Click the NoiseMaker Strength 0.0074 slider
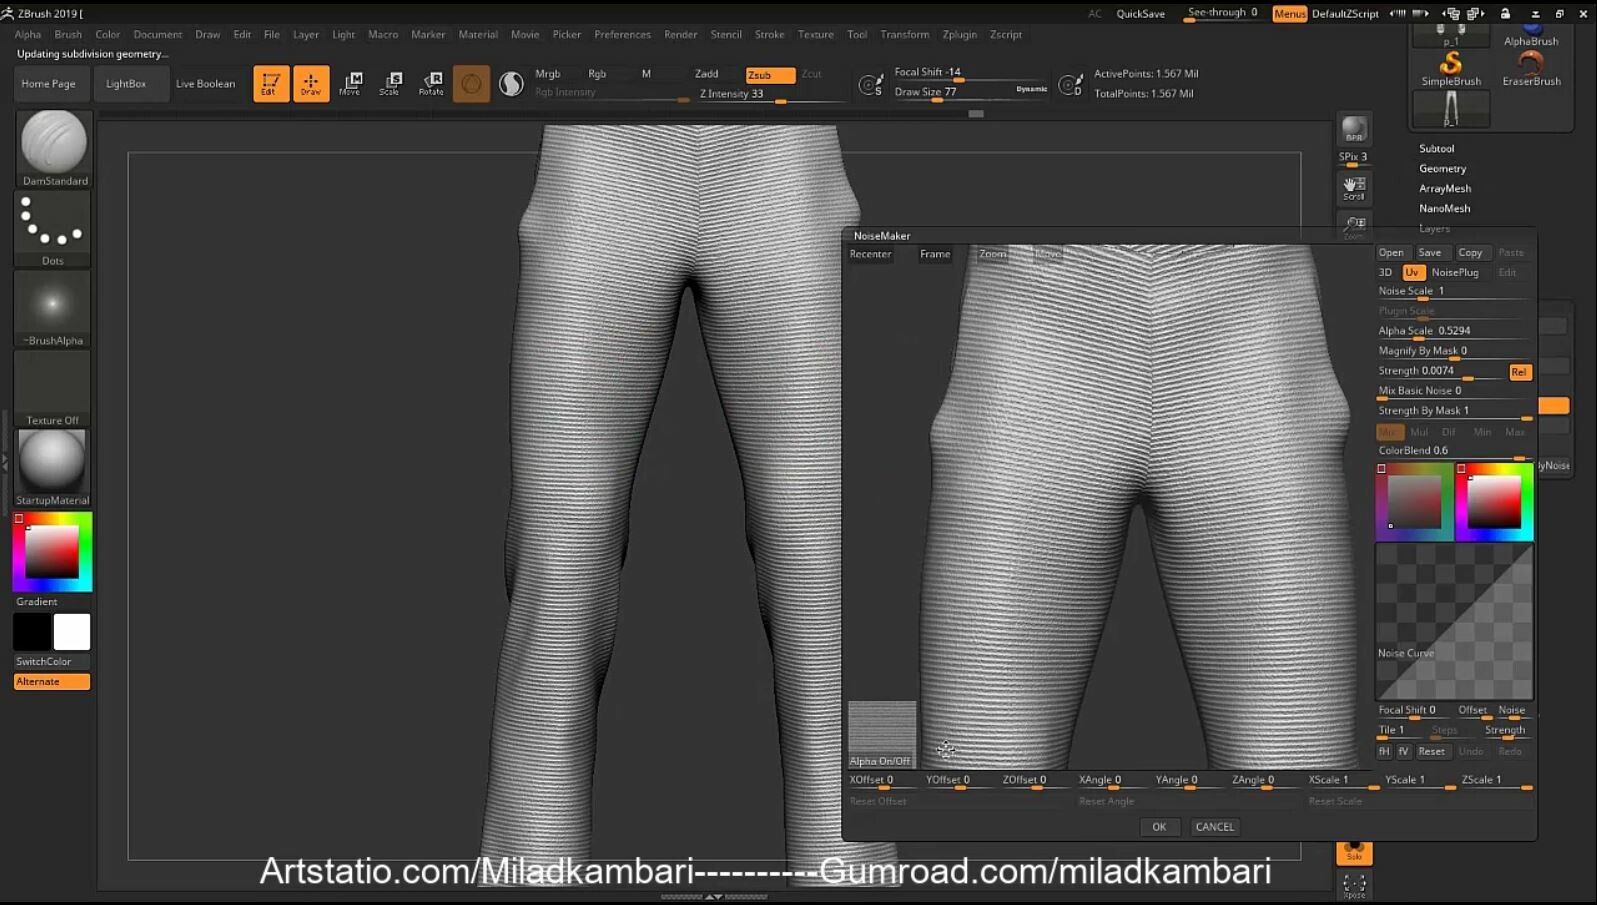1597x905 pixels. pos(1440,372)
